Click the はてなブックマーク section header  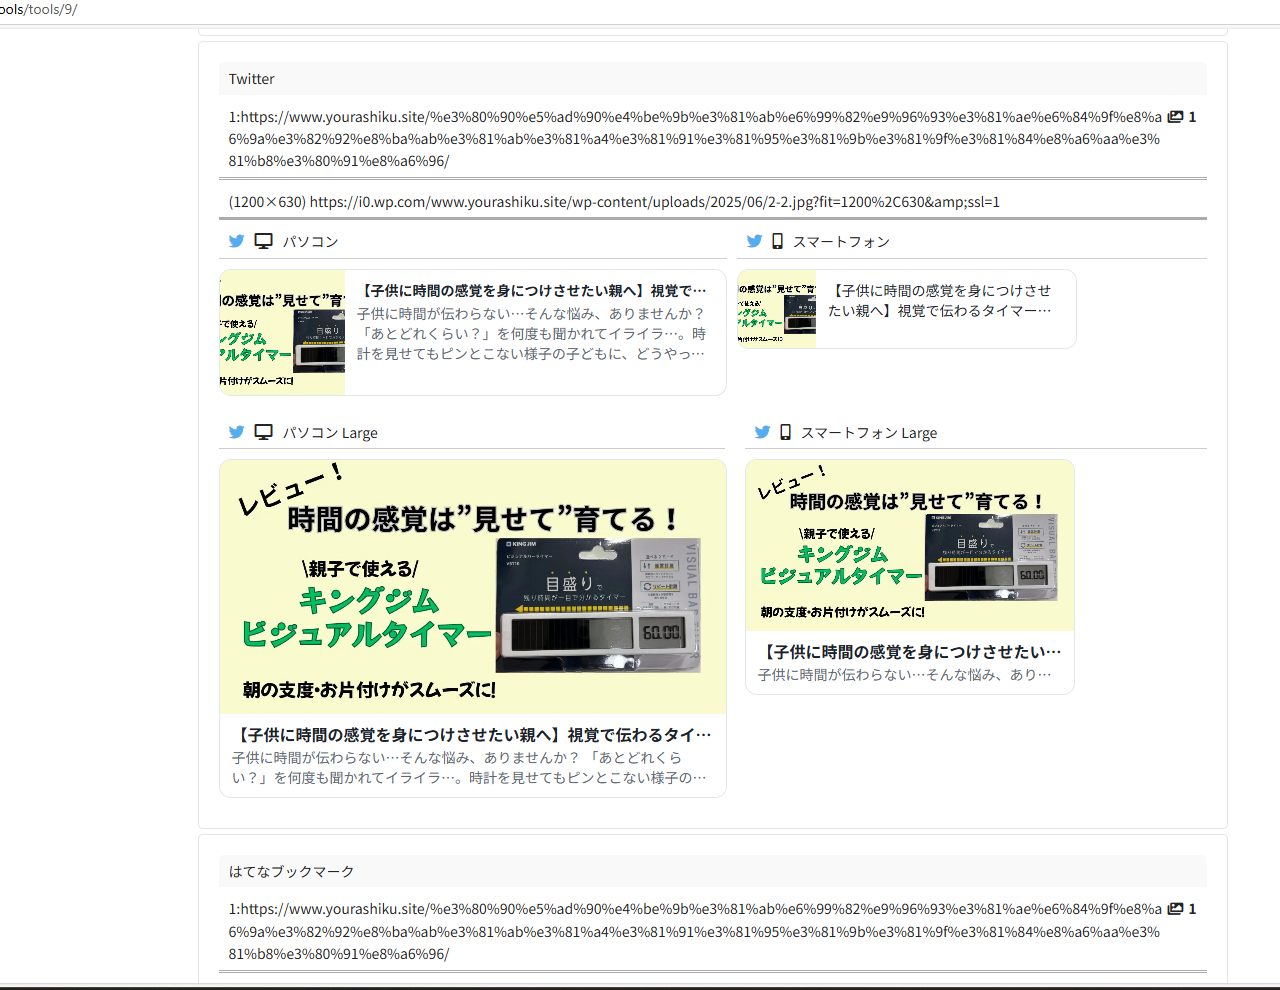click(x=712, y=871)
